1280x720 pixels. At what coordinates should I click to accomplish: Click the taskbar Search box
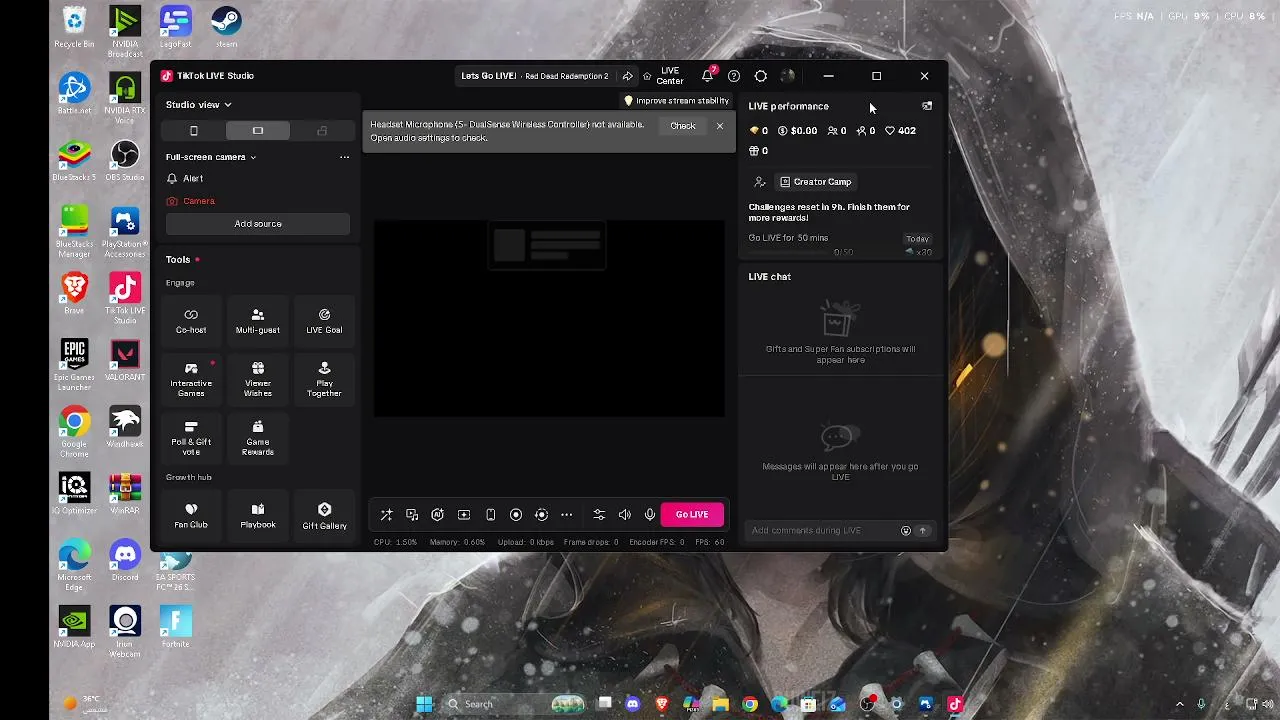[x=515, y=704]
